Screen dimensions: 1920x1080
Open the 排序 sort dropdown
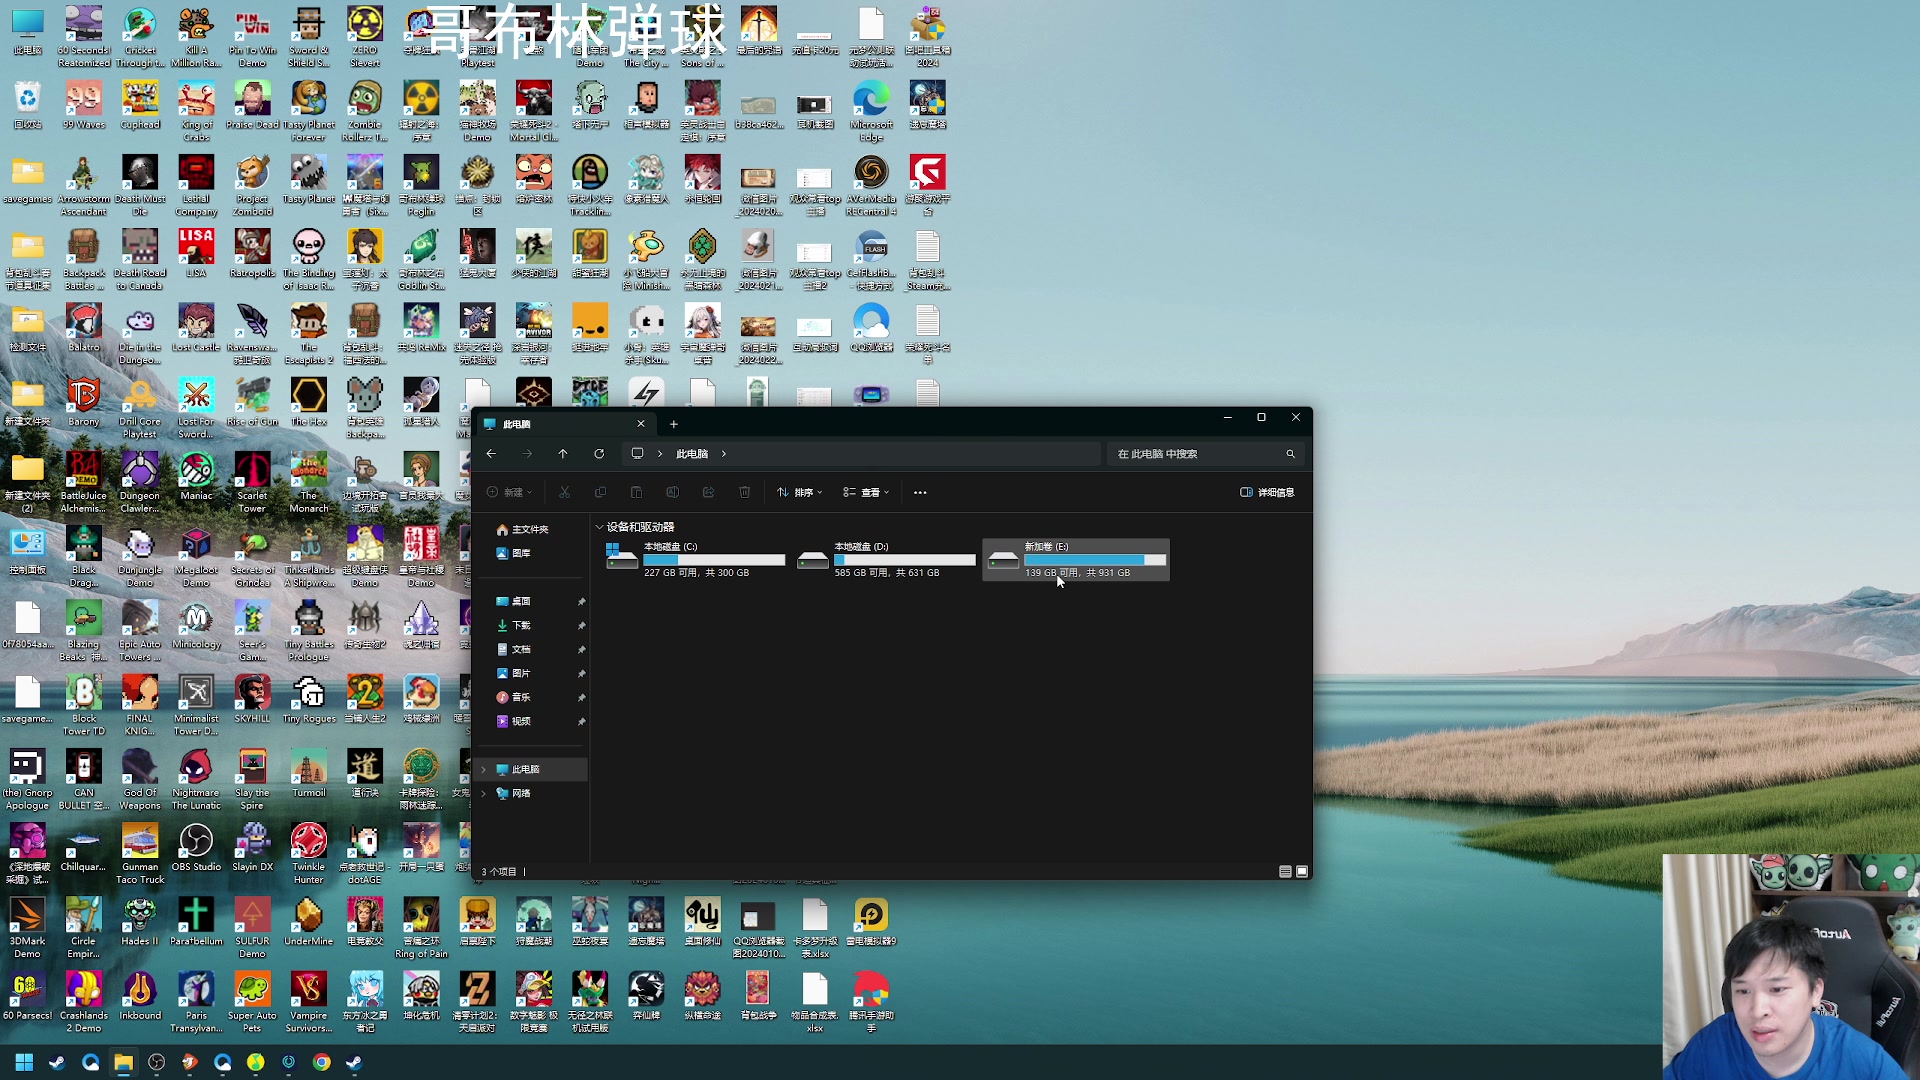800,492
